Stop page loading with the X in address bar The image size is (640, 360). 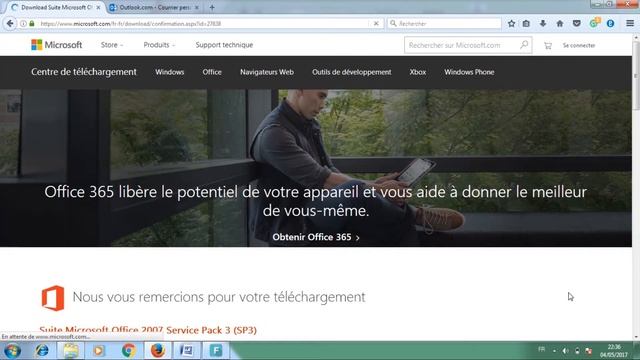coord(376,24)
